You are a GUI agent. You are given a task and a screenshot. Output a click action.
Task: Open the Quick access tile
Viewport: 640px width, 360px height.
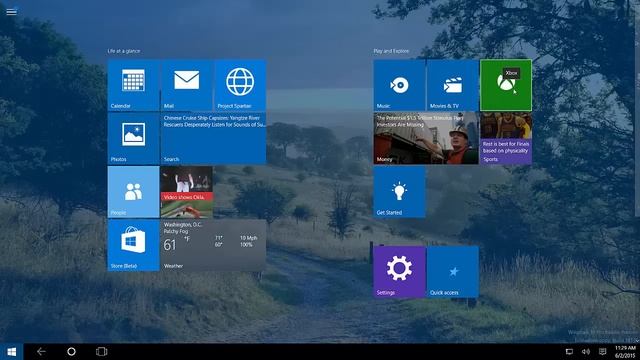[453, 272]
